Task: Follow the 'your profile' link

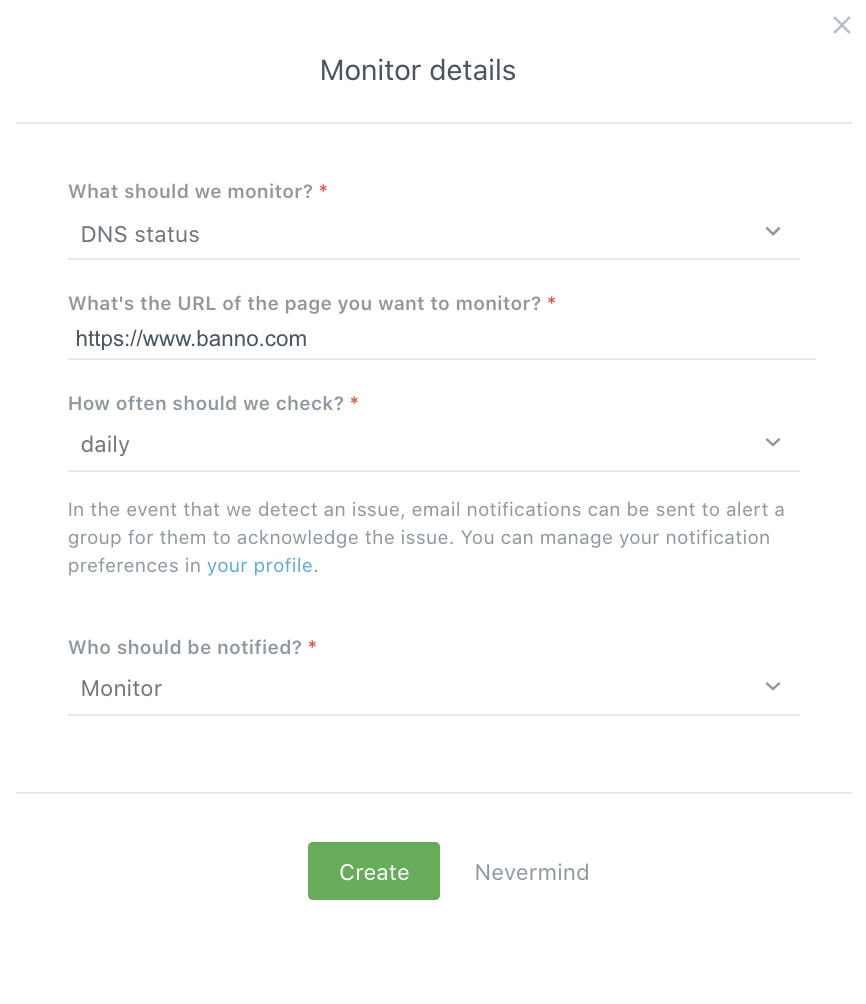Action: [260, 566]
